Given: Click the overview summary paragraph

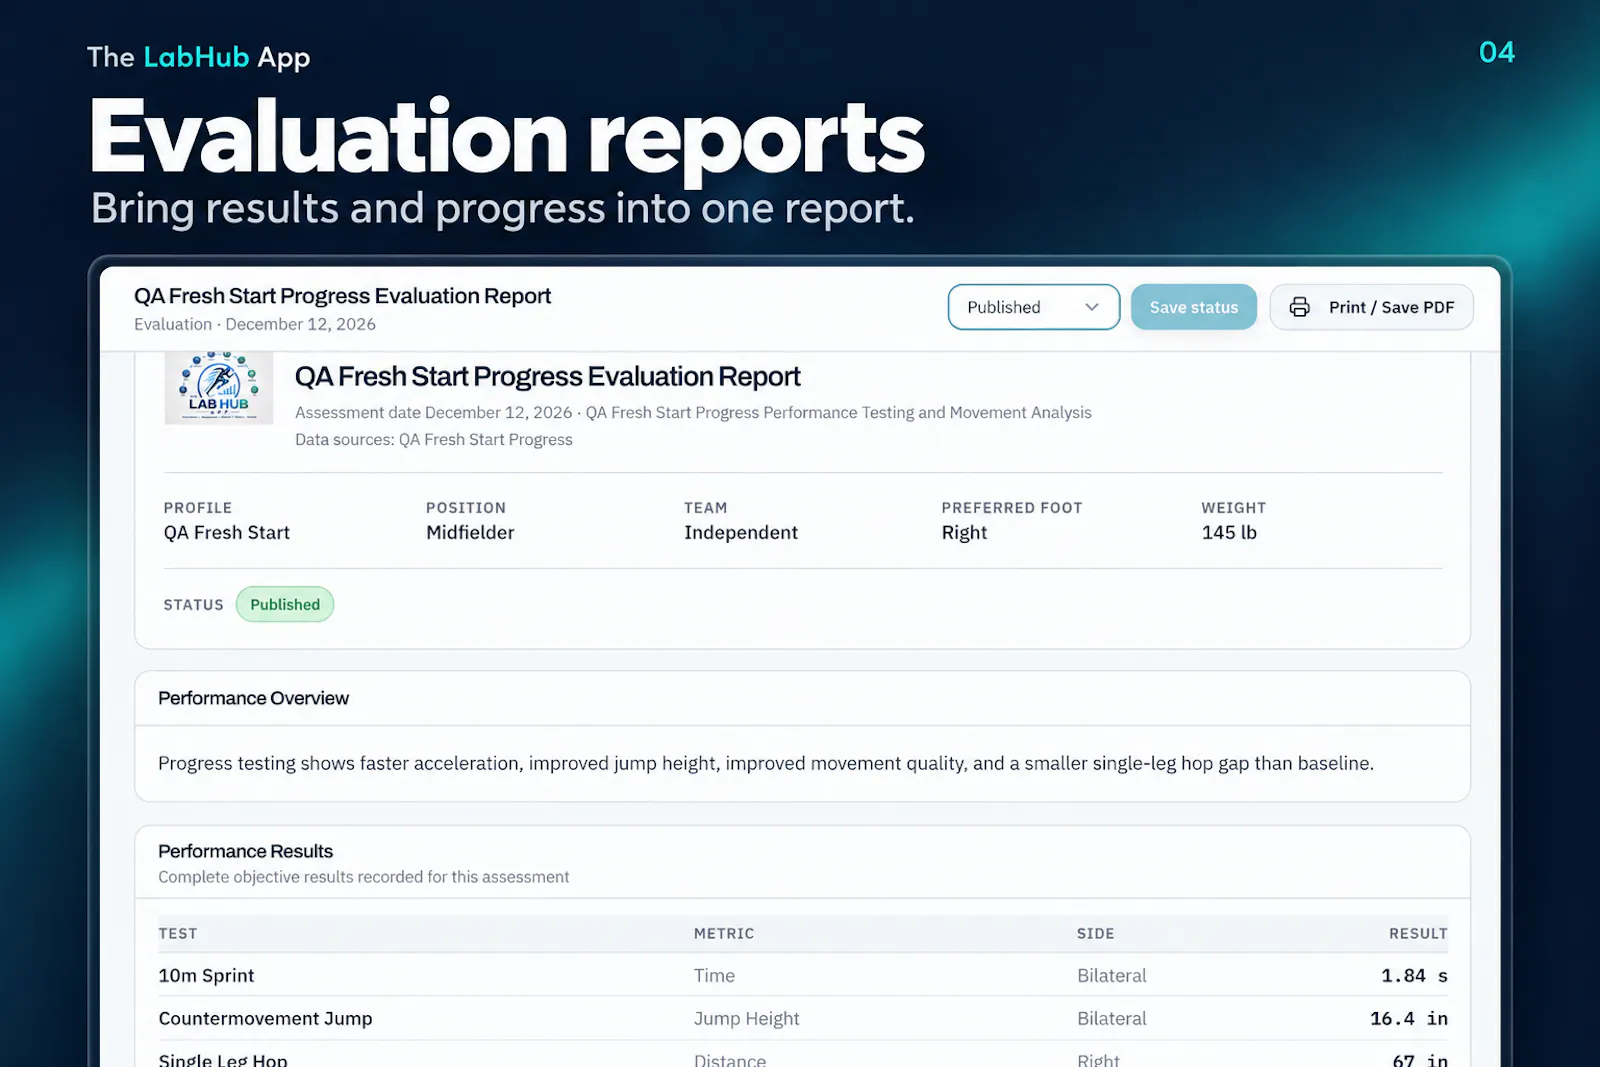Looking at the screenshot, I should (766, 763).
